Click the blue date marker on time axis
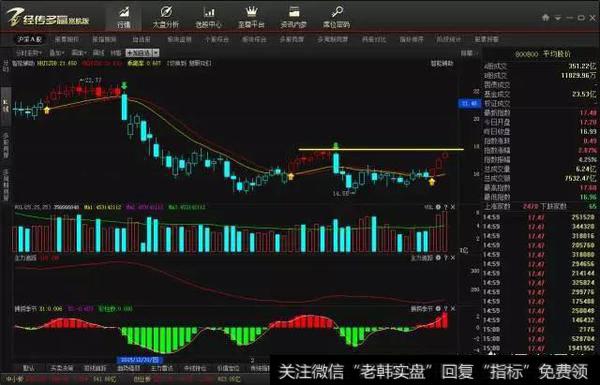The height and width of the screenshot is (385, 600). [x=140, y=360]
